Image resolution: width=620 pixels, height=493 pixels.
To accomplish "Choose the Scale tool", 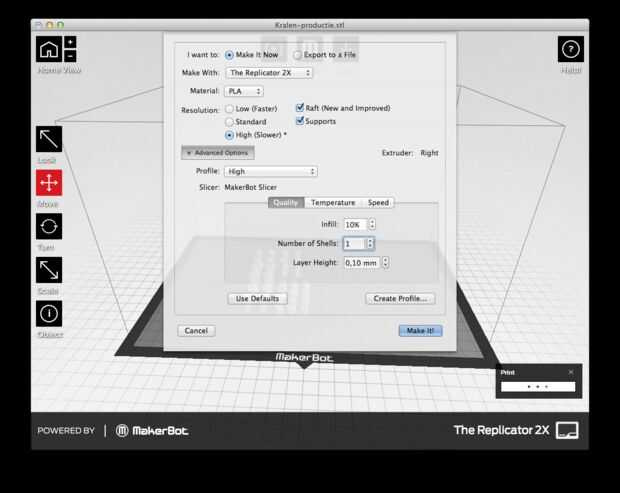I will click(49, 270).
